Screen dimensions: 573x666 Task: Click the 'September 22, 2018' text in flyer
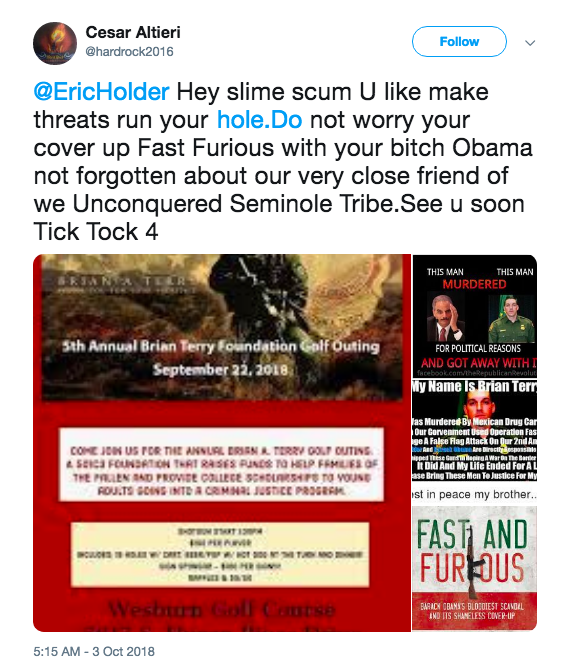point(221,370)
